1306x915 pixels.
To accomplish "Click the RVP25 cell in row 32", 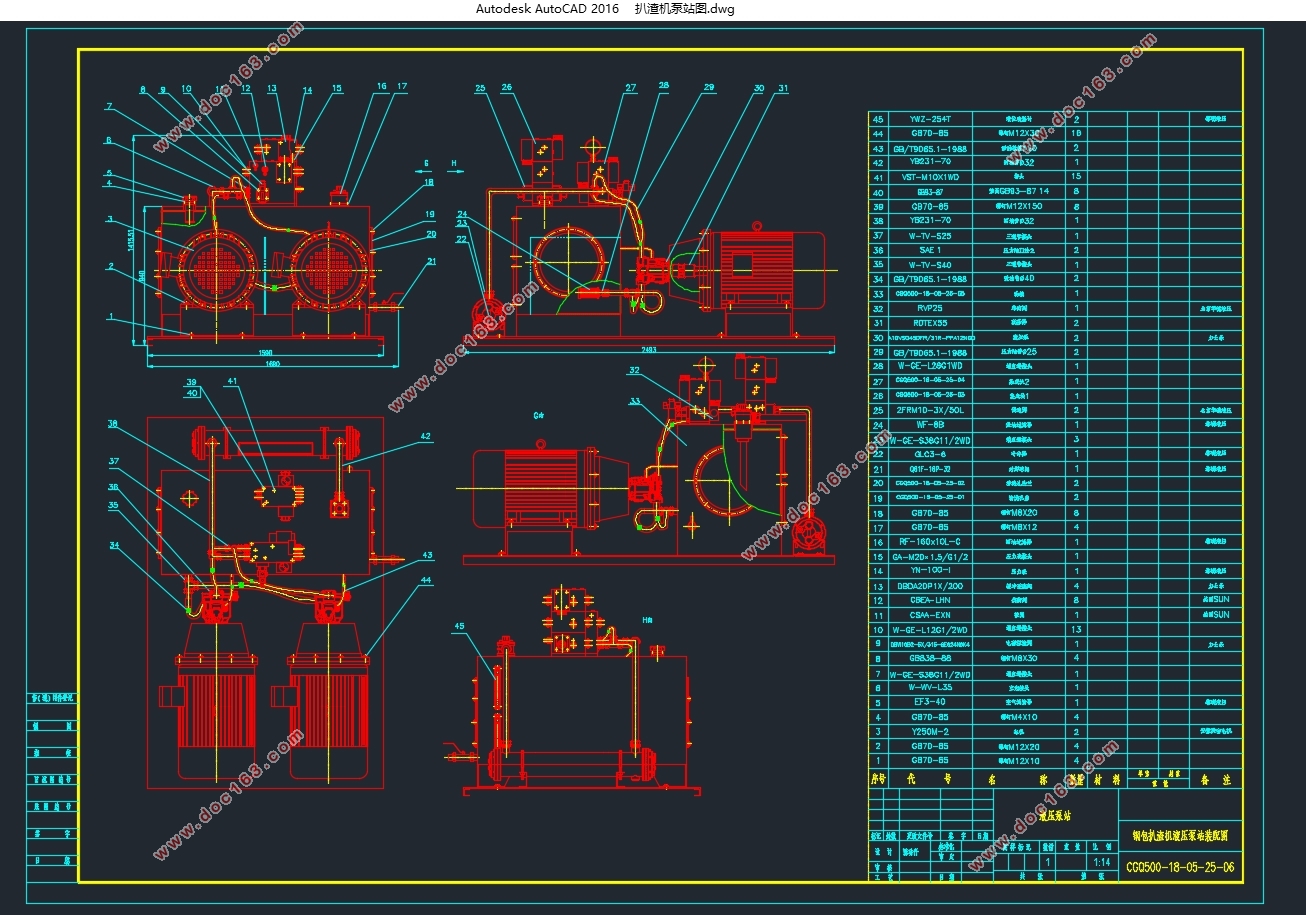I will click(932, 308).
